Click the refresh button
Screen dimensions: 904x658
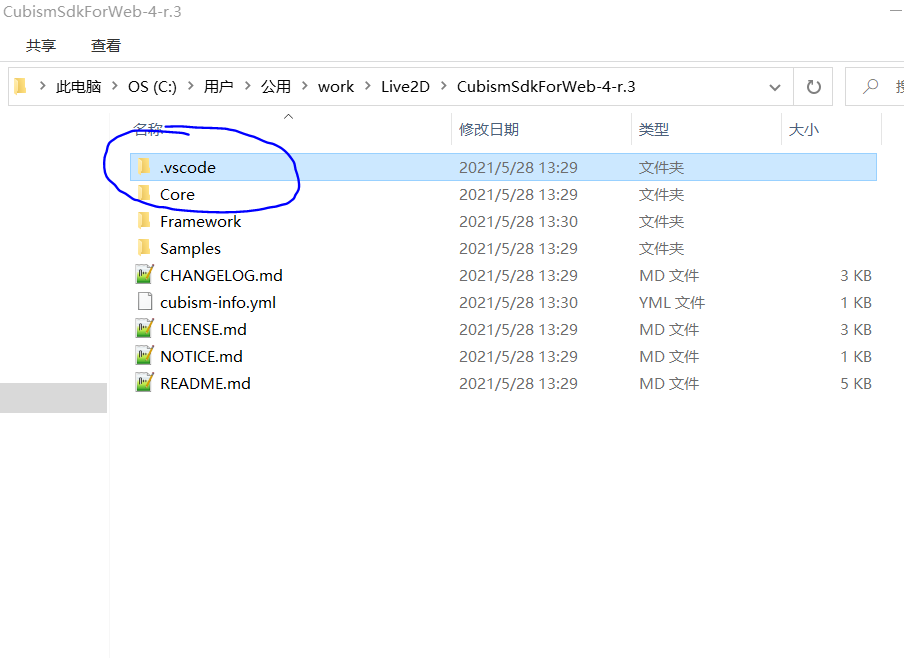pyautogui.click(x=813, y=87)
